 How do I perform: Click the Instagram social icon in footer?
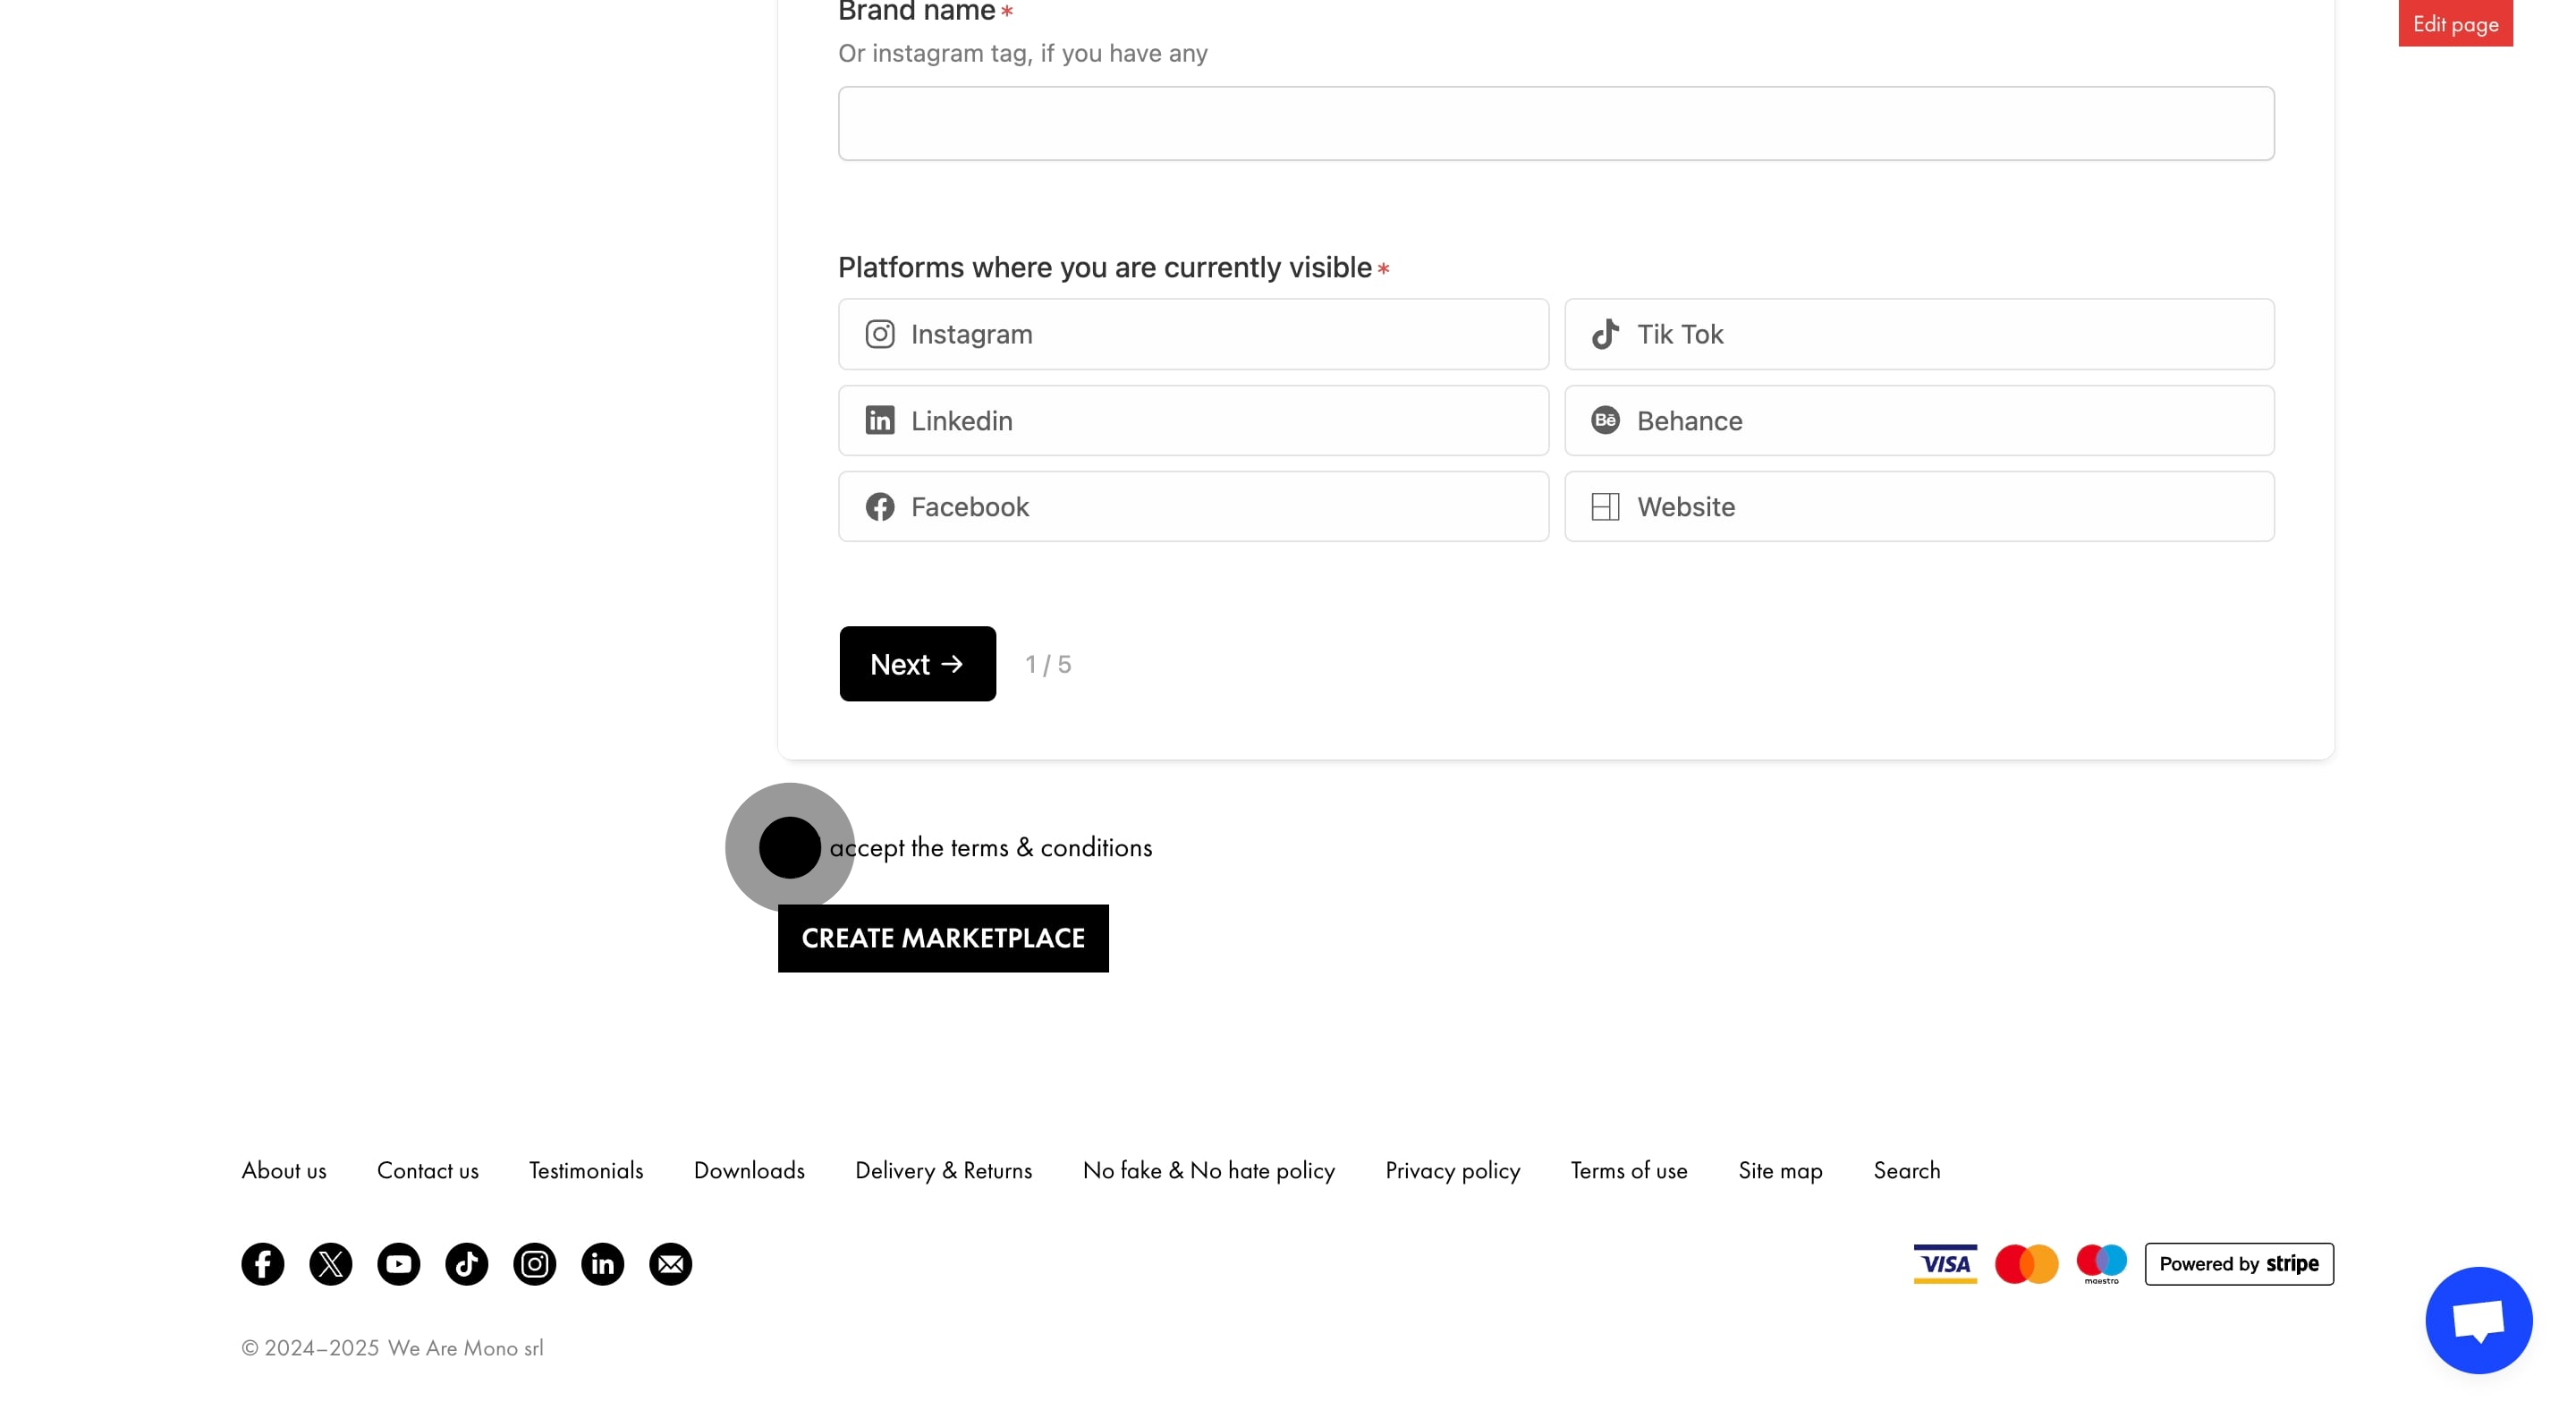point(535,1264)
